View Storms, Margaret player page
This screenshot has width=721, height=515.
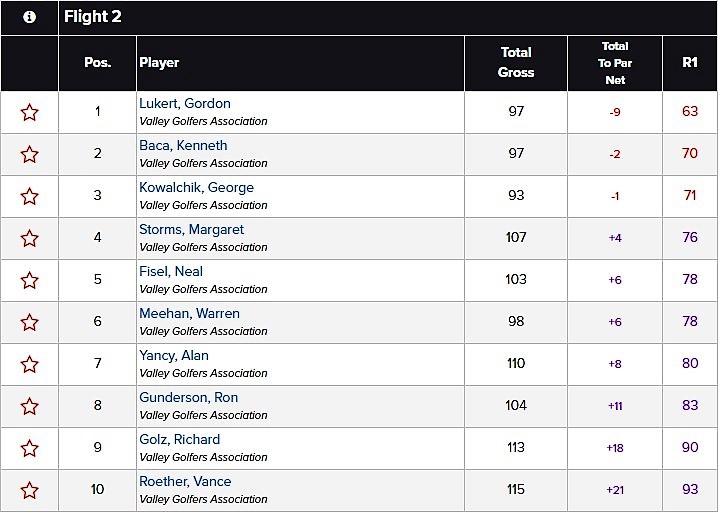(x=191, y=229)
